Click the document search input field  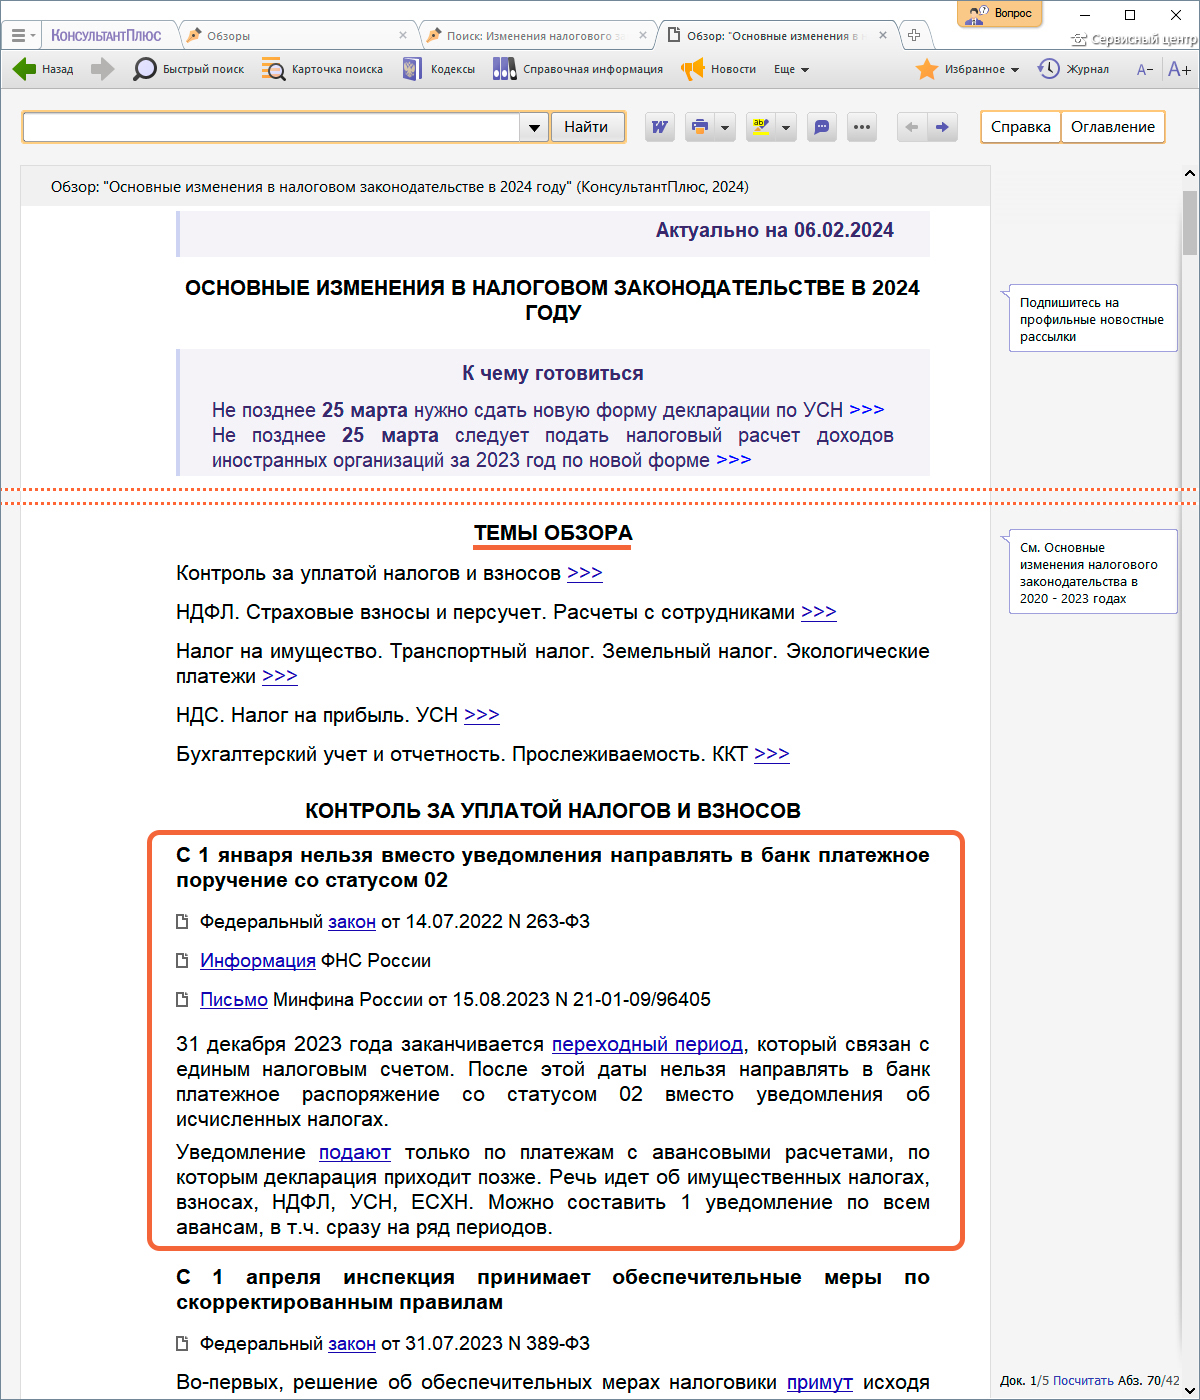pos(271,127)
